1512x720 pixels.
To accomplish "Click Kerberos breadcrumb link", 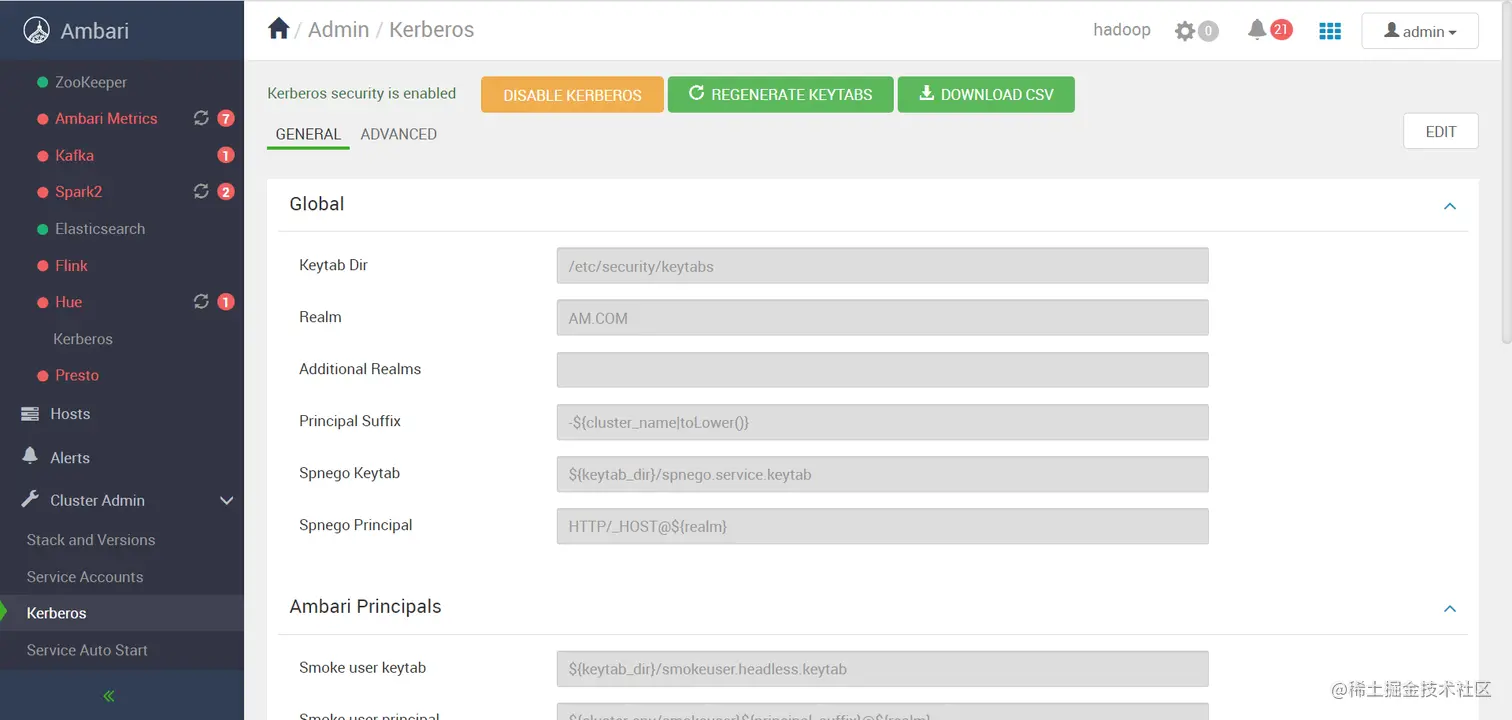I will click(x=431, y=30).
